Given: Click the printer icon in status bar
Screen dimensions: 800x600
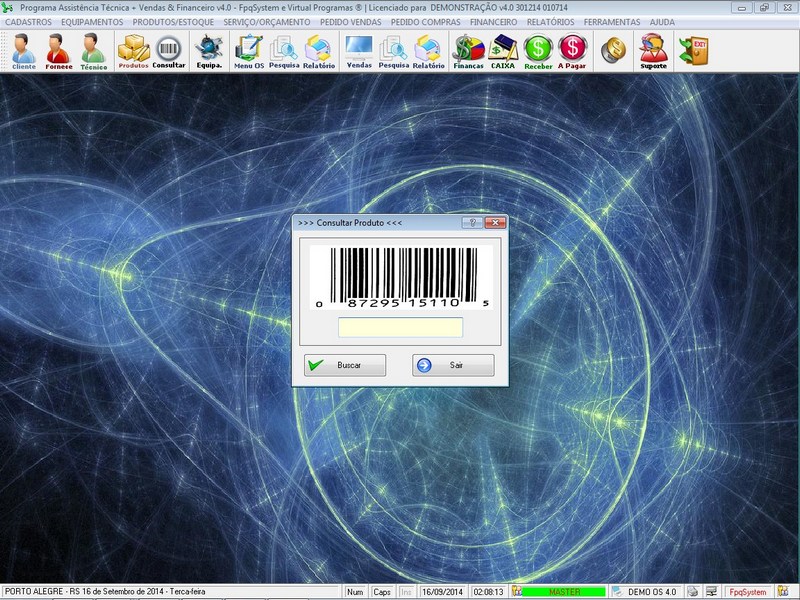Looking at the screenshot, I should [692, 592].
